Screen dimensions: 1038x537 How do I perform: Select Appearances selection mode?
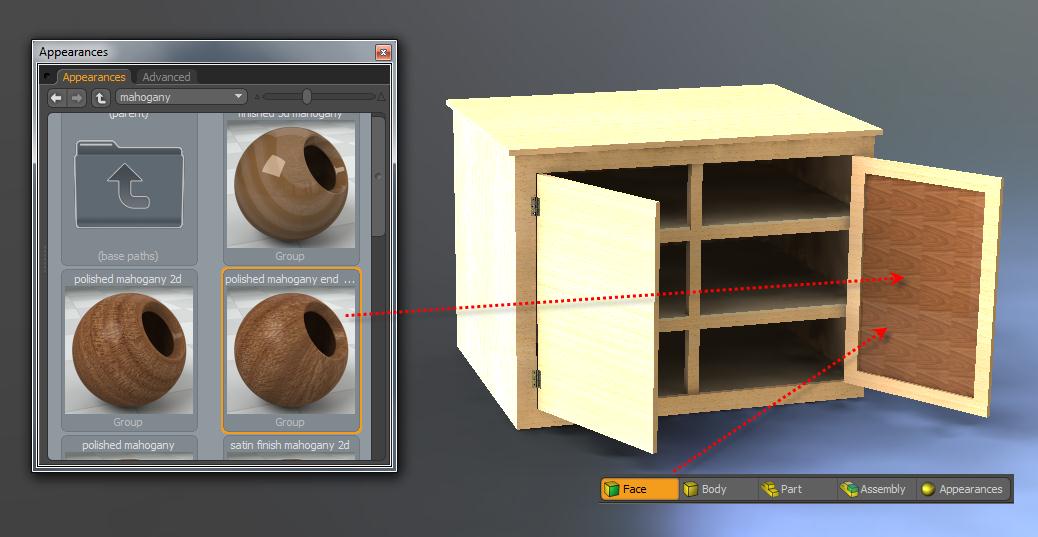tap(964, 489)
